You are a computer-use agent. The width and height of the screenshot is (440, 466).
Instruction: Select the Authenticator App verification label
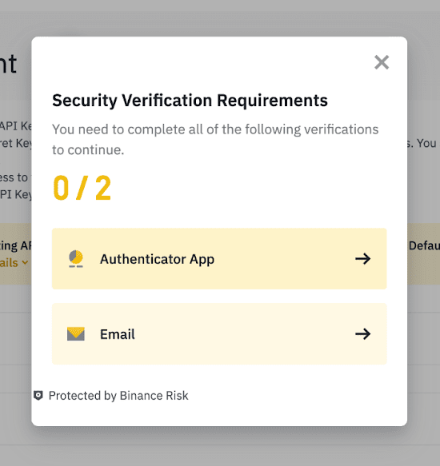point(157,259)
